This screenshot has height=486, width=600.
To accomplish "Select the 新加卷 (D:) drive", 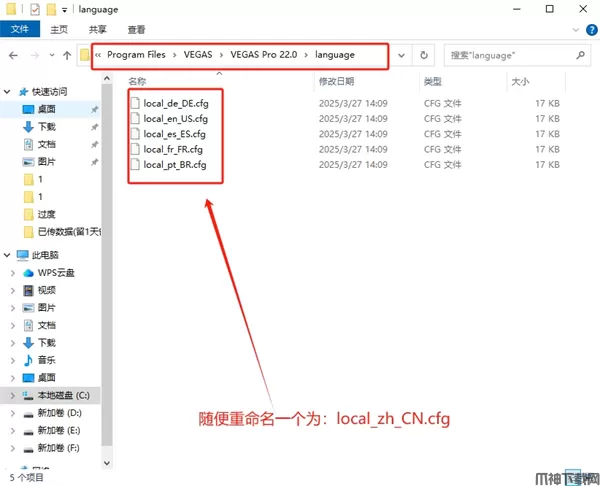I will [x=59, y=413].
